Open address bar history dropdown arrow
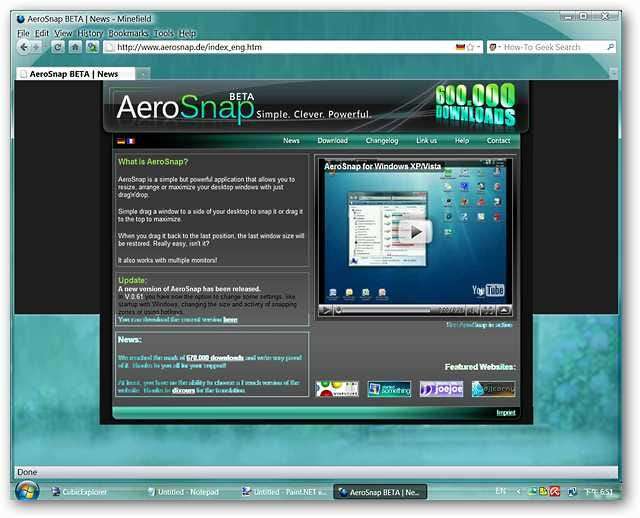Image resolution: width=640 pixels, height=518 pixels. [478, 47]
